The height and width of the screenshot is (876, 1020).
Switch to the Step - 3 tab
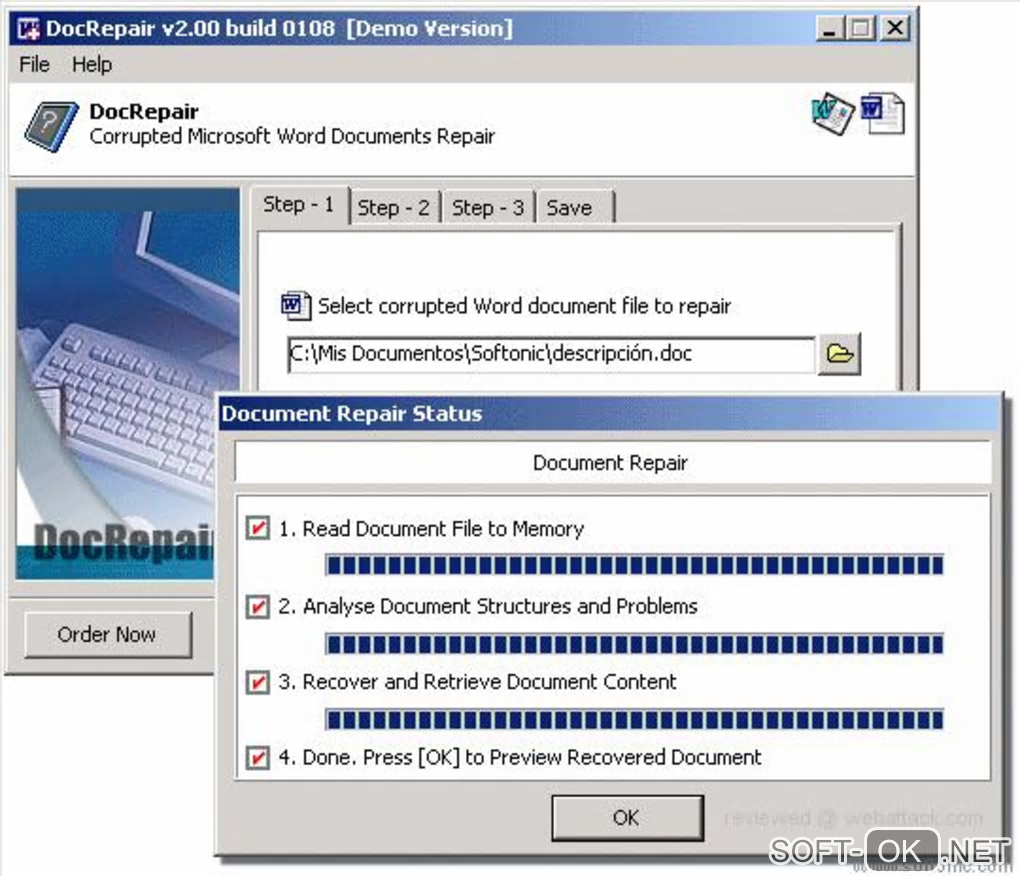click(488, 208)
